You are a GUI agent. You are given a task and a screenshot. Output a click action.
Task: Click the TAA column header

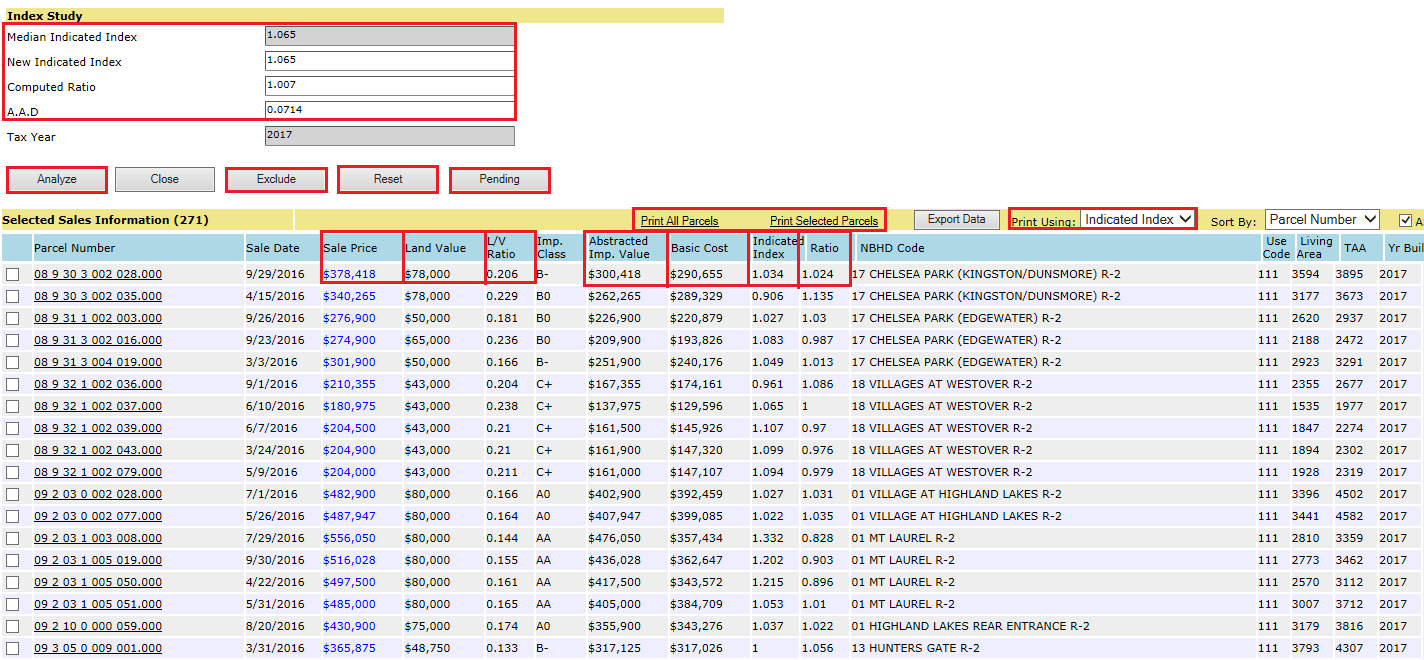click(x=1355, y=248)
